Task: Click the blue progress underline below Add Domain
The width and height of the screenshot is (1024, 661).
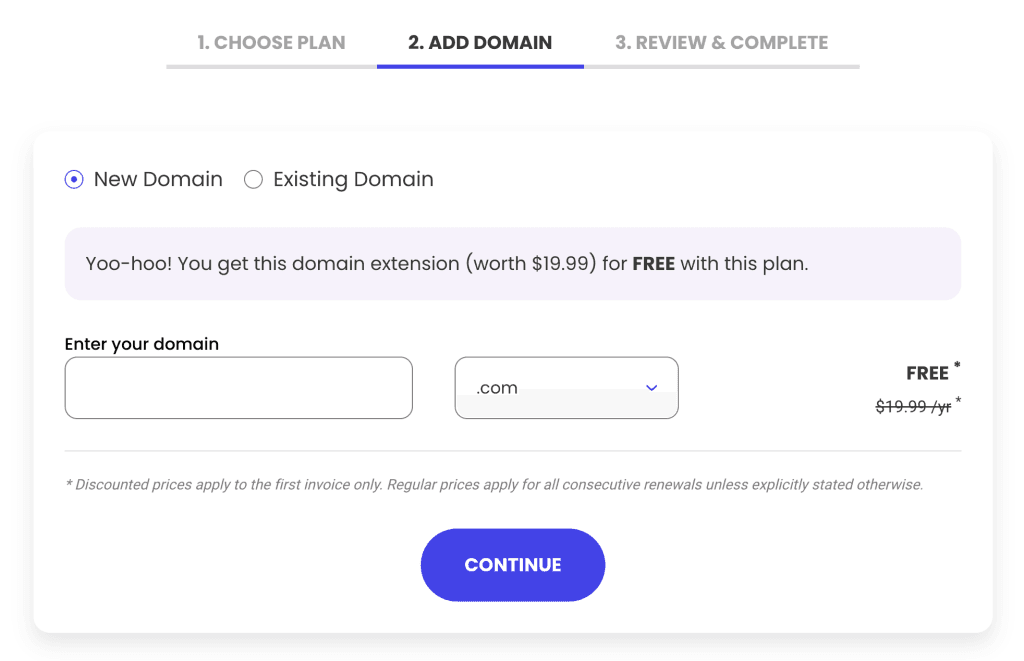Action: tap(480, 66)
